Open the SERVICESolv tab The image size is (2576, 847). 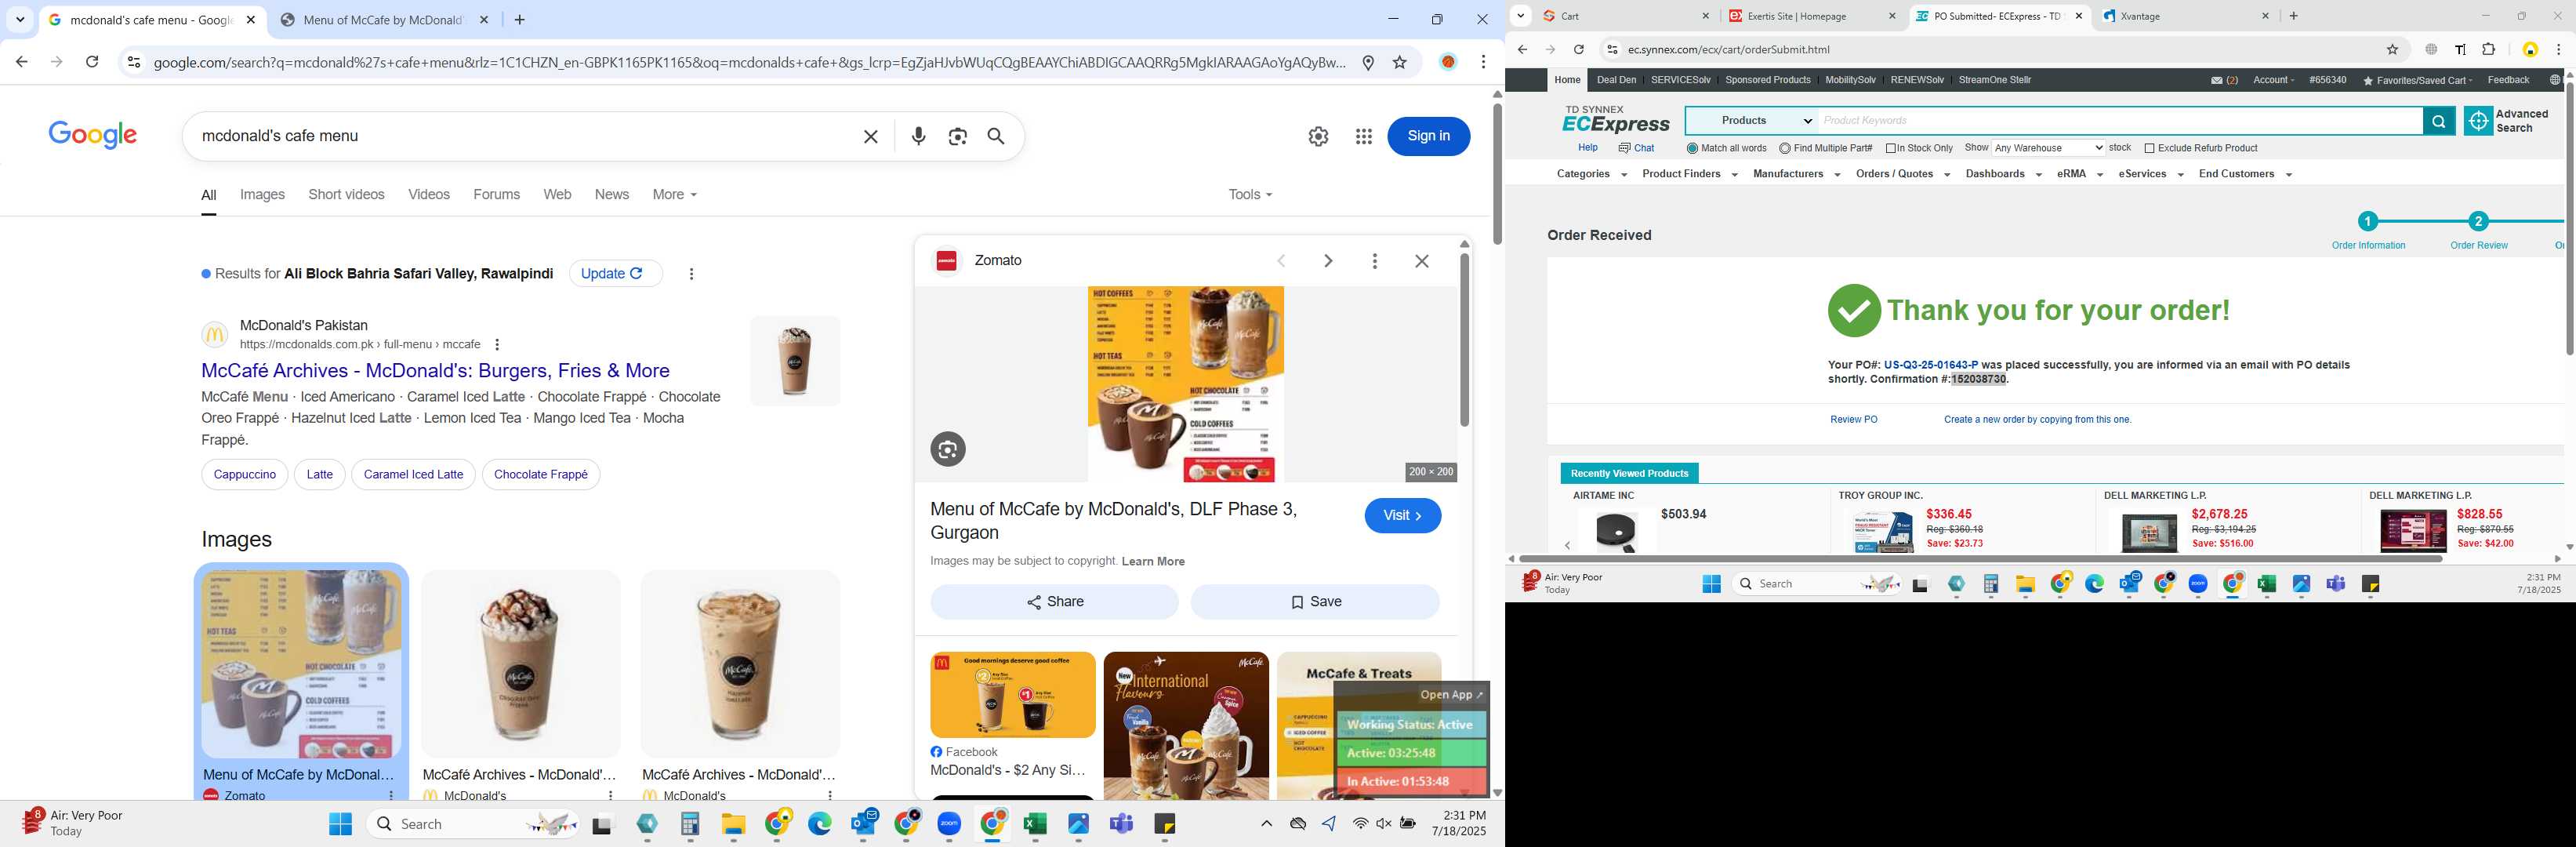pyautogui.click(x=1680, y=80)
